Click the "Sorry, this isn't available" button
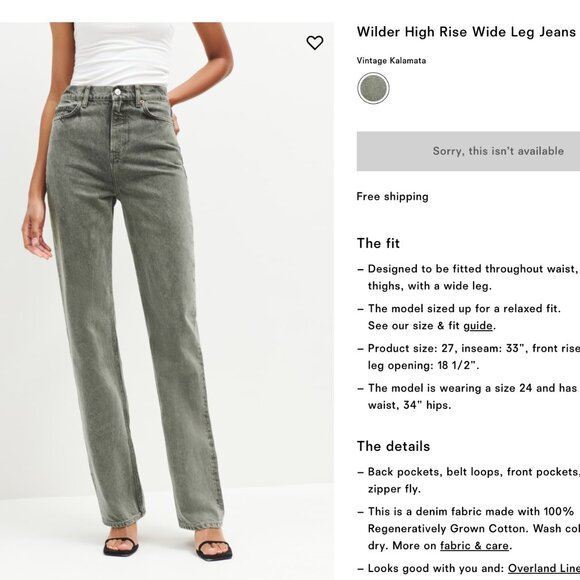Image resolution: width=580 pixels, height=580 pixels. pyautogui.click(x=468, y=151)
